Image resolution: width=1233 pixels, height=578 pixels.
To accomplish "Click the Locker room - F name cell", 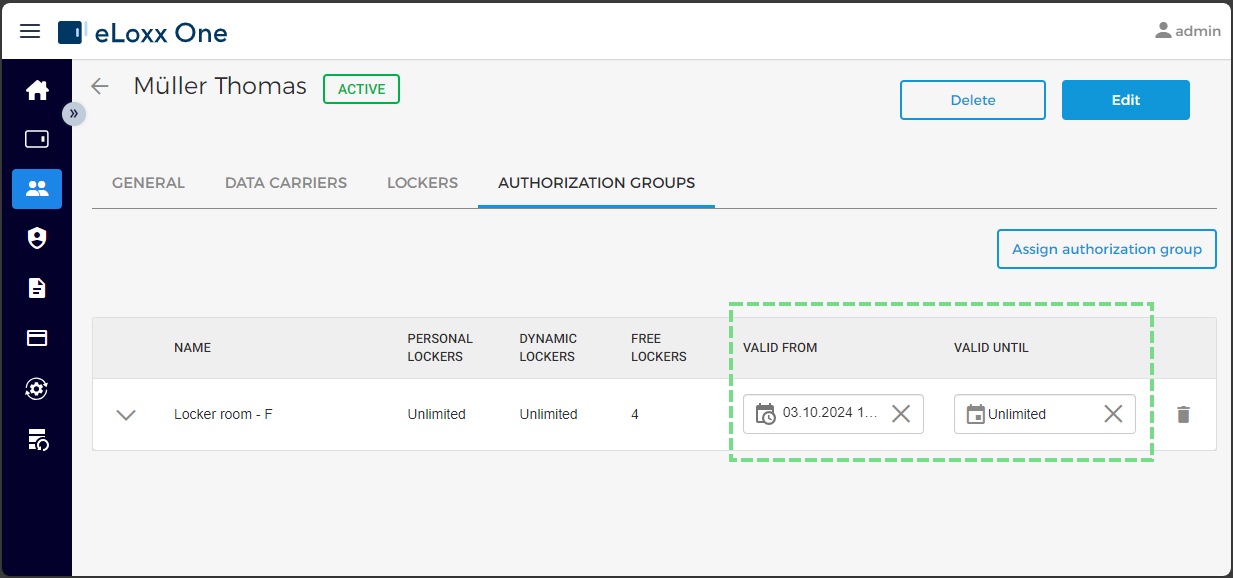I will [x=223, y=414].
